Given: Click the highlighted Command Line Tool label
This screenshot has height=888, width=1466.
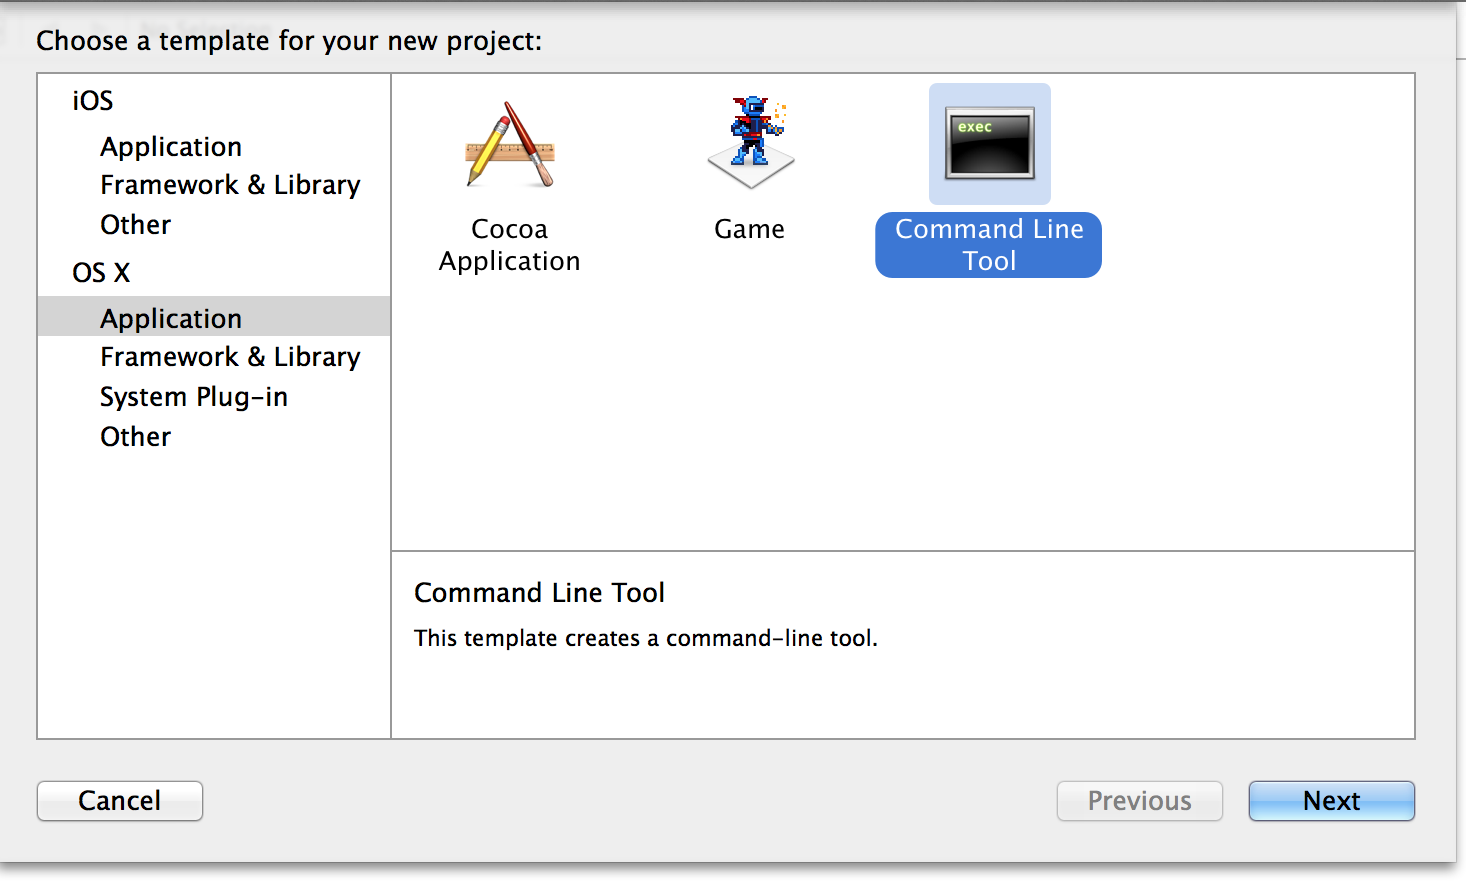Looking at the screenshot, I should click(x=989, y=245).
